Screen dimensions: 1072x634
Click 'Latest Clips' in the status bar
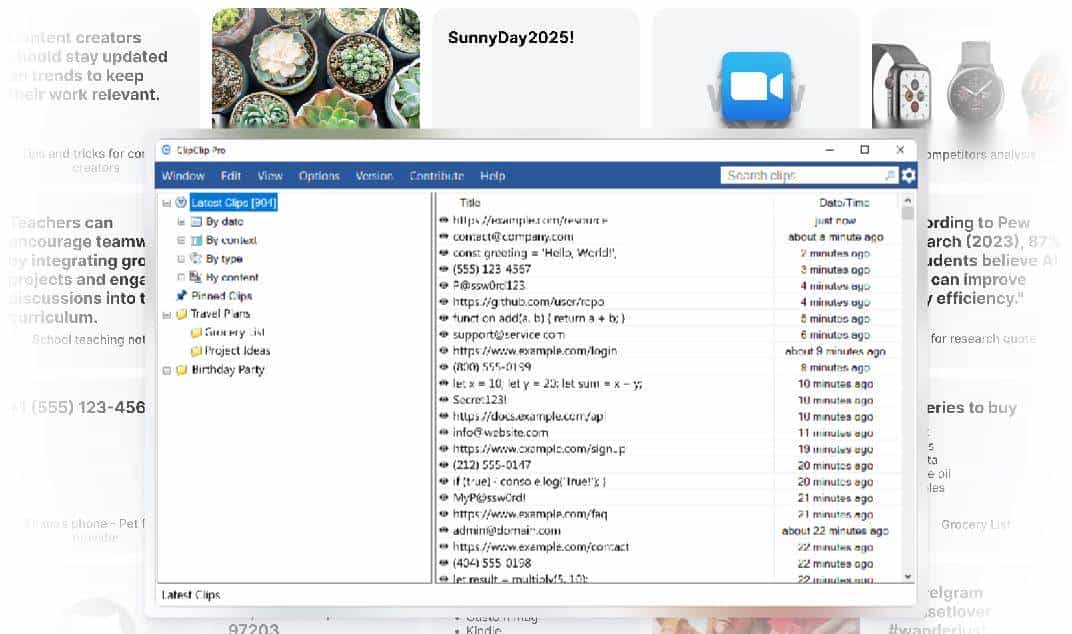click(191, 595)
